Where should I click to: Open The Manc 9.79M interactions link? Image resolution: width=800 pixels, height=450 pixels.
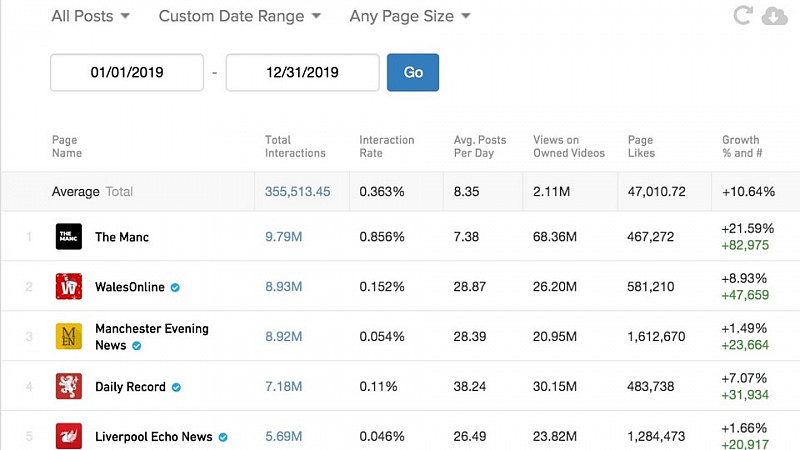coord(283,237)
